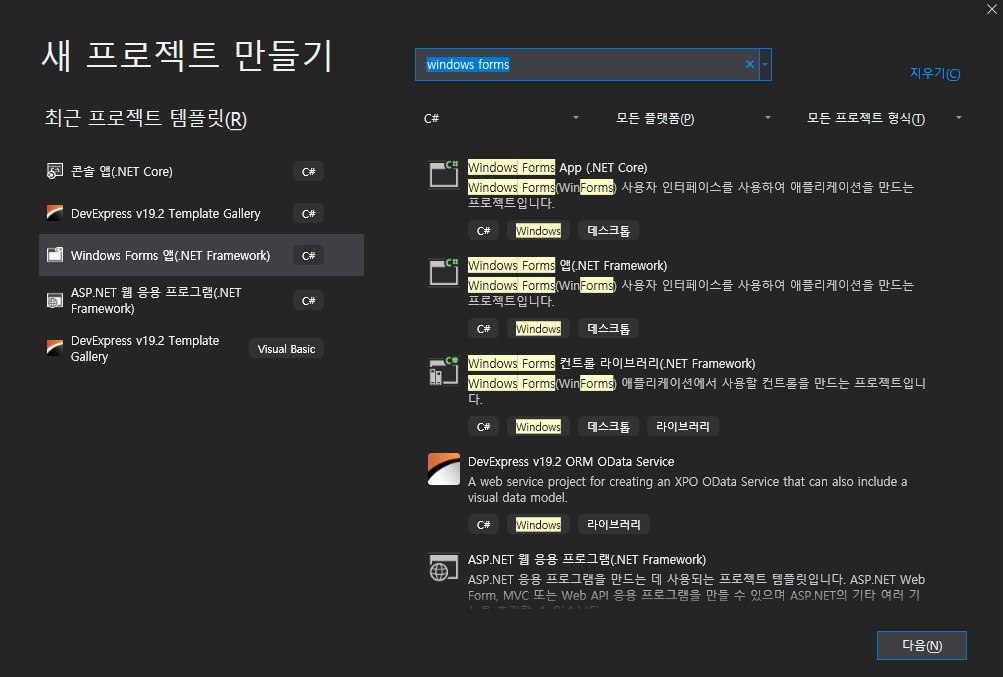Open the search history dropdown arrow
Screen dimensions: 1003x677
click(765, 64)
